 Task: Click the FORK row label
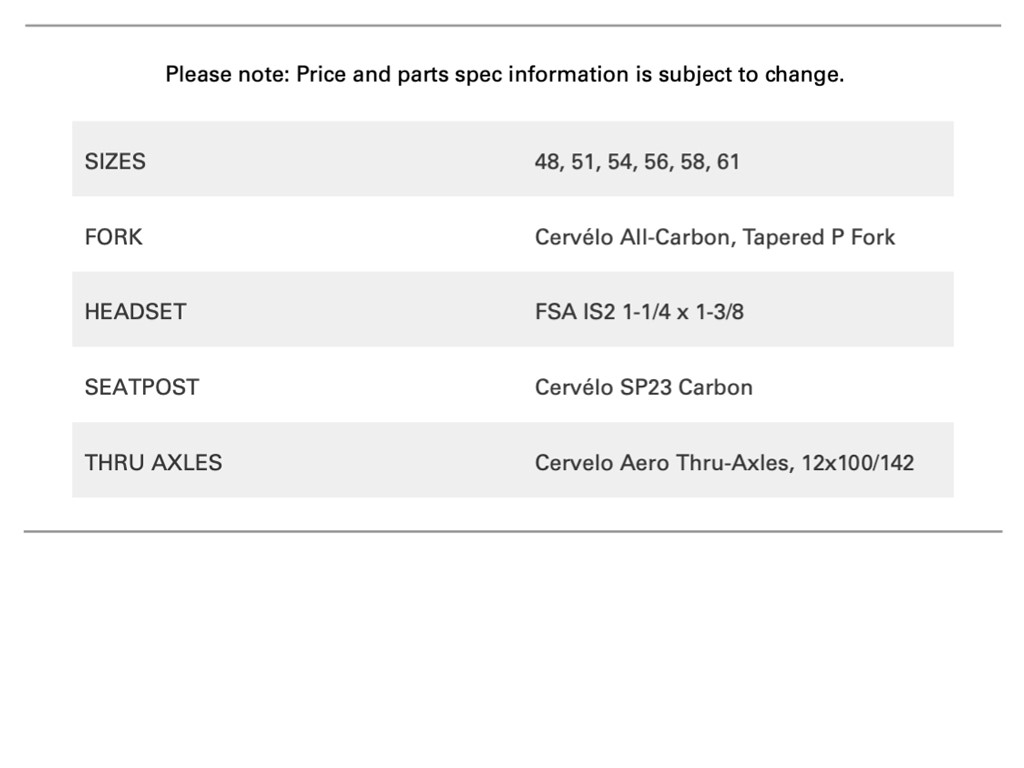click(x=113, y=237)
